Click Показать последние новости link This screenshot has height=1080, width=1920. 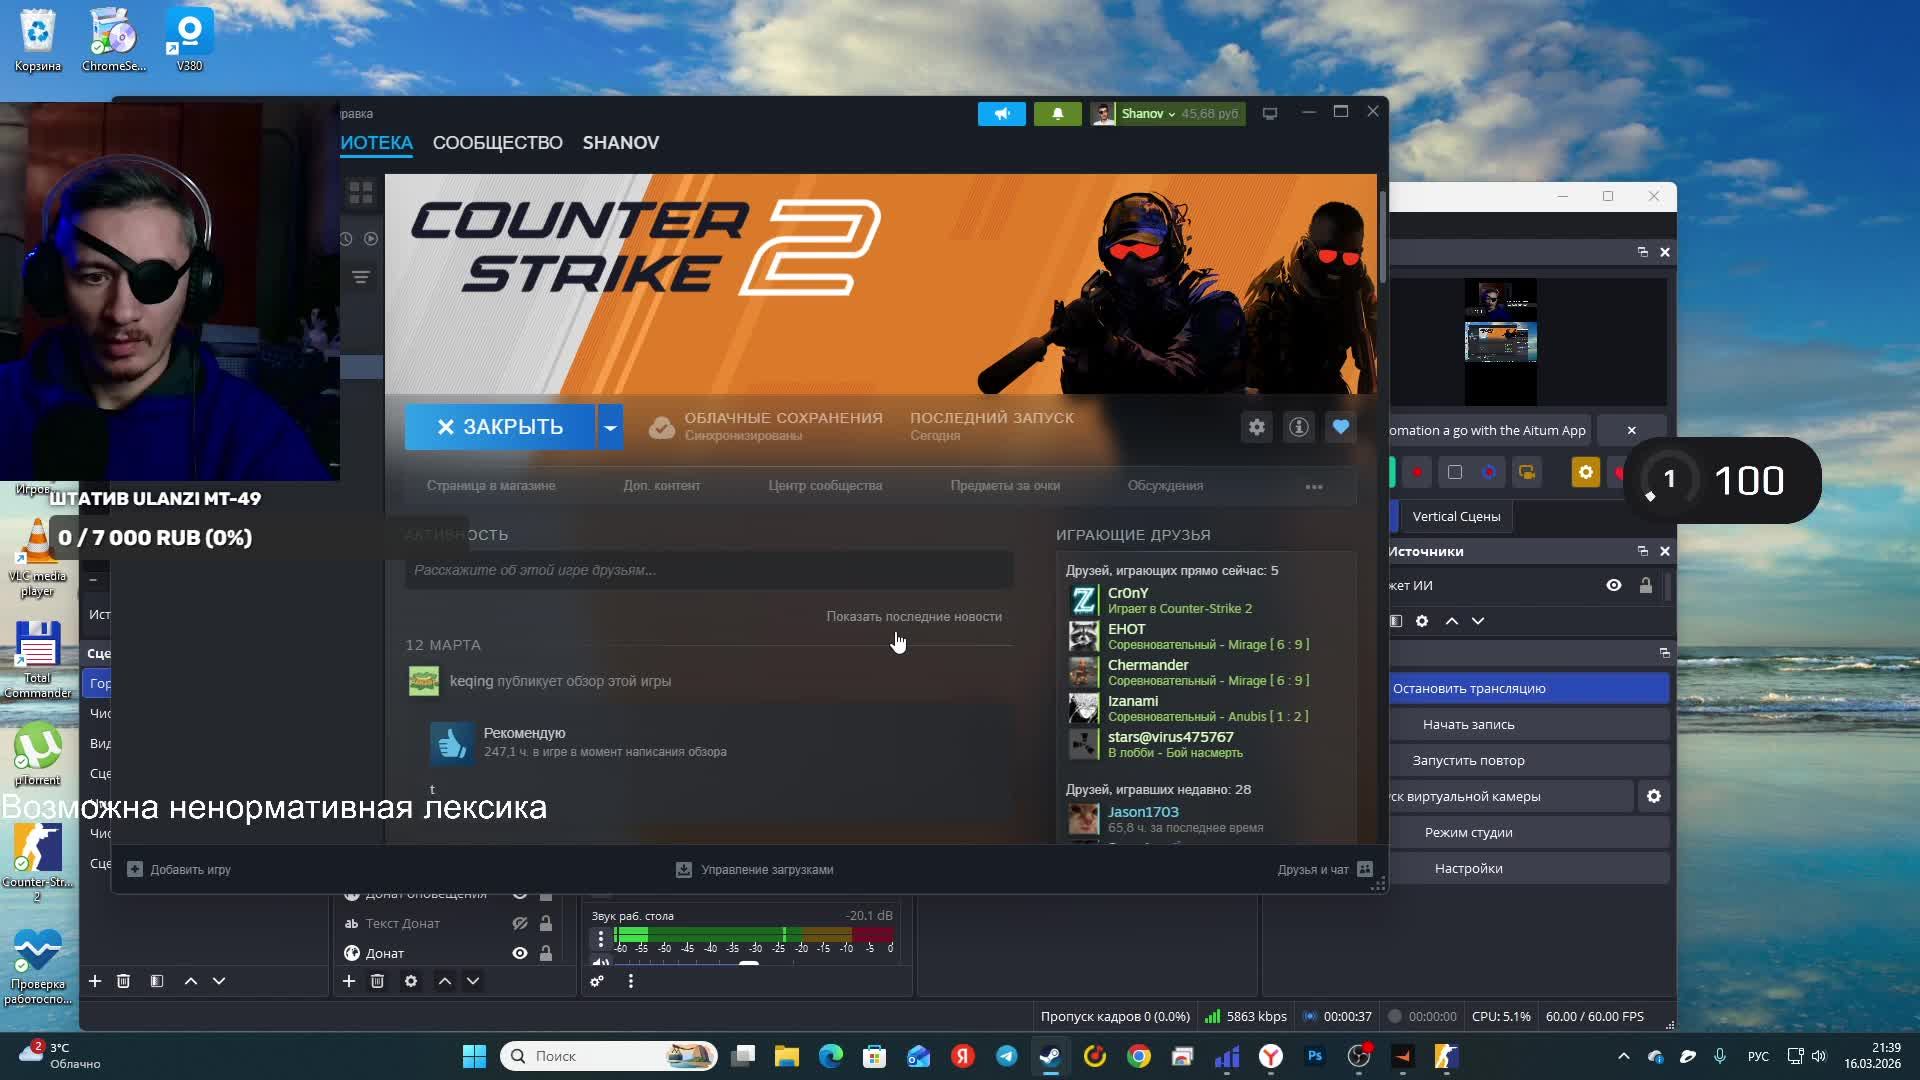(x=913, y=616)
